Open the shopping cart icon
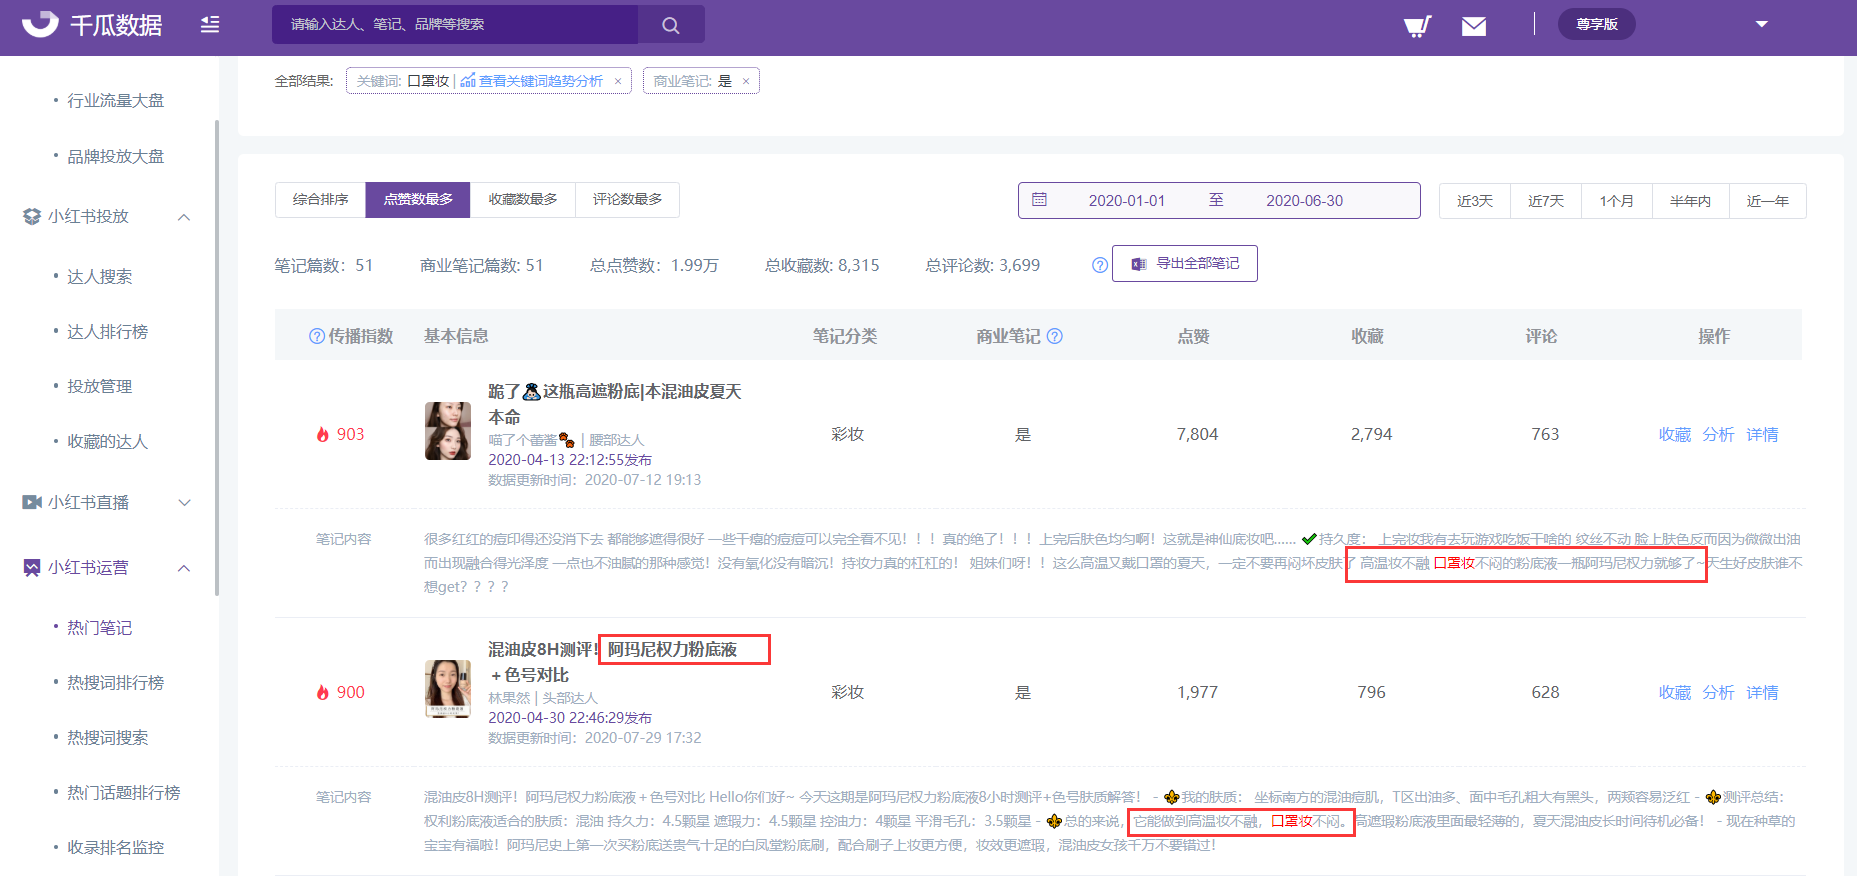This screenshot has width=1857, height=876. coord(1417,25)
